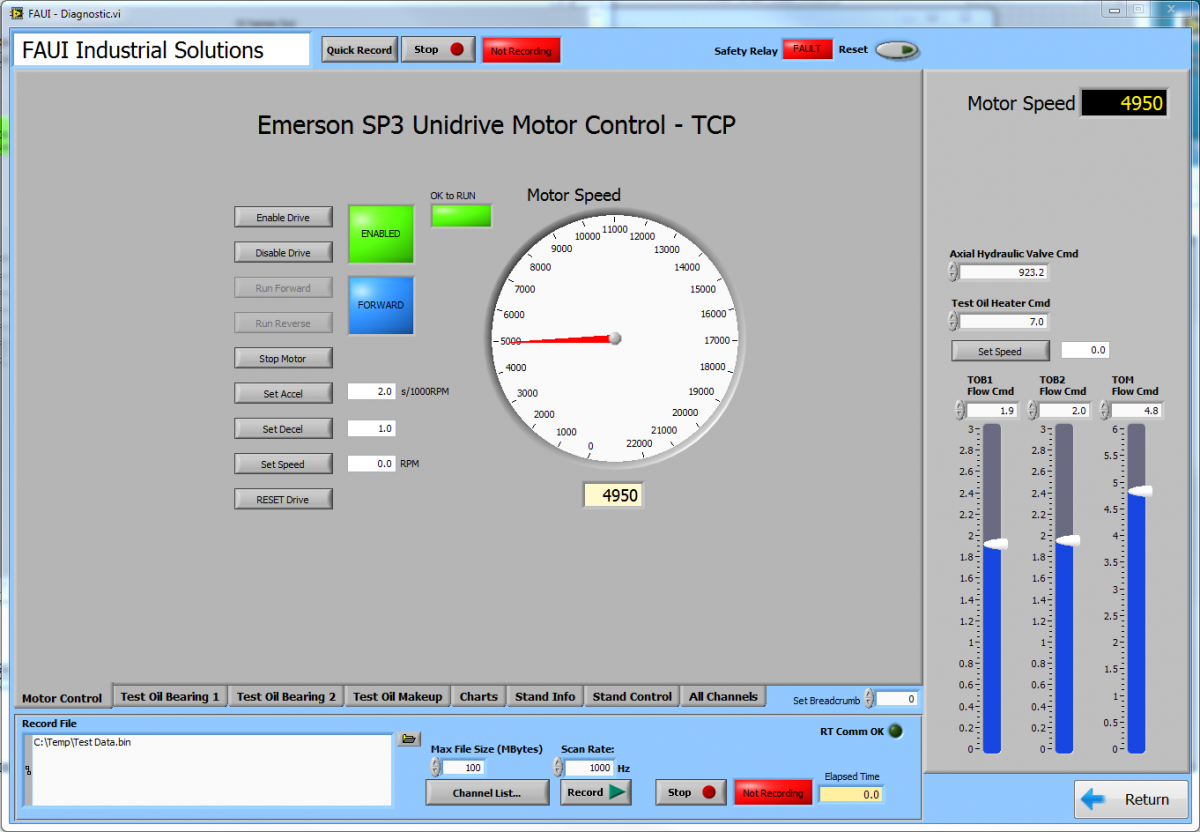Screen dimensions: 1200x832
Task: Click the Axial Hydraulic Valve Cmd stepper
Action: pyautogui.click(x=953, y=271)
